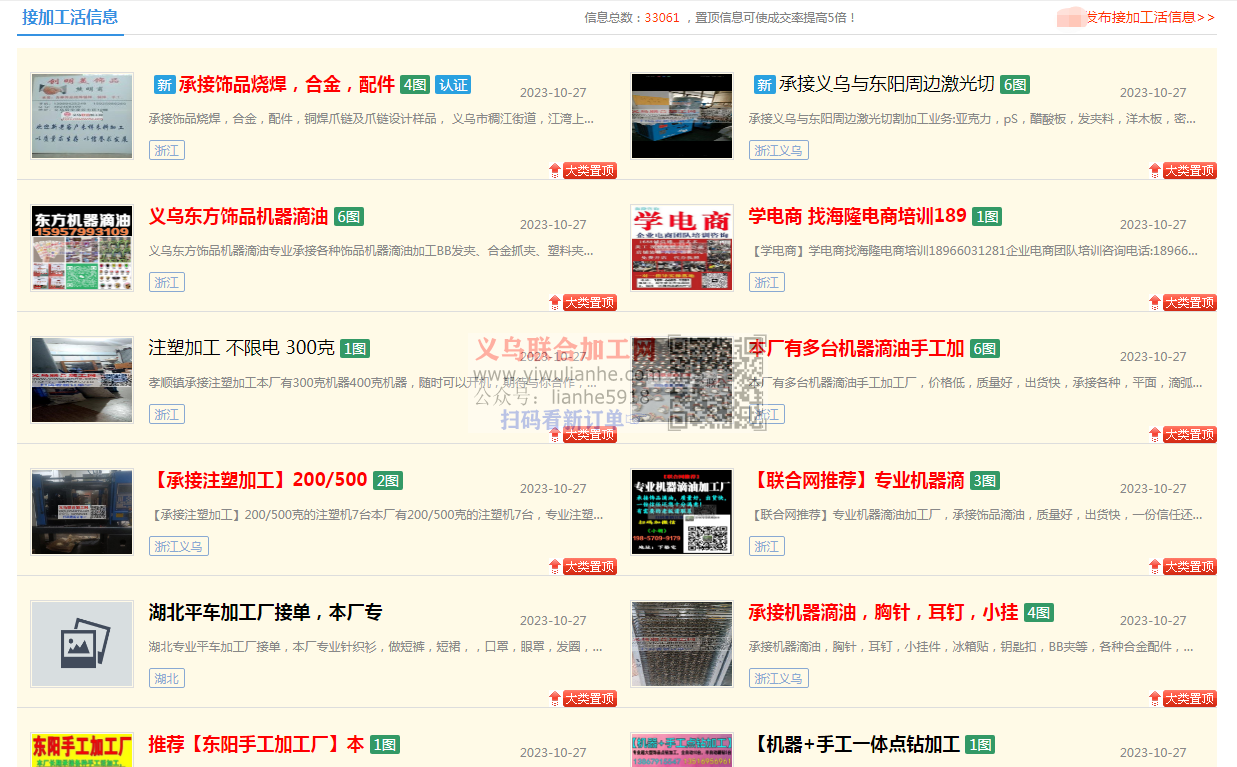Click thumbnail of 承接饰品烧焊 listing
This screenshot has width=1237, height=767.
point(82,115)
